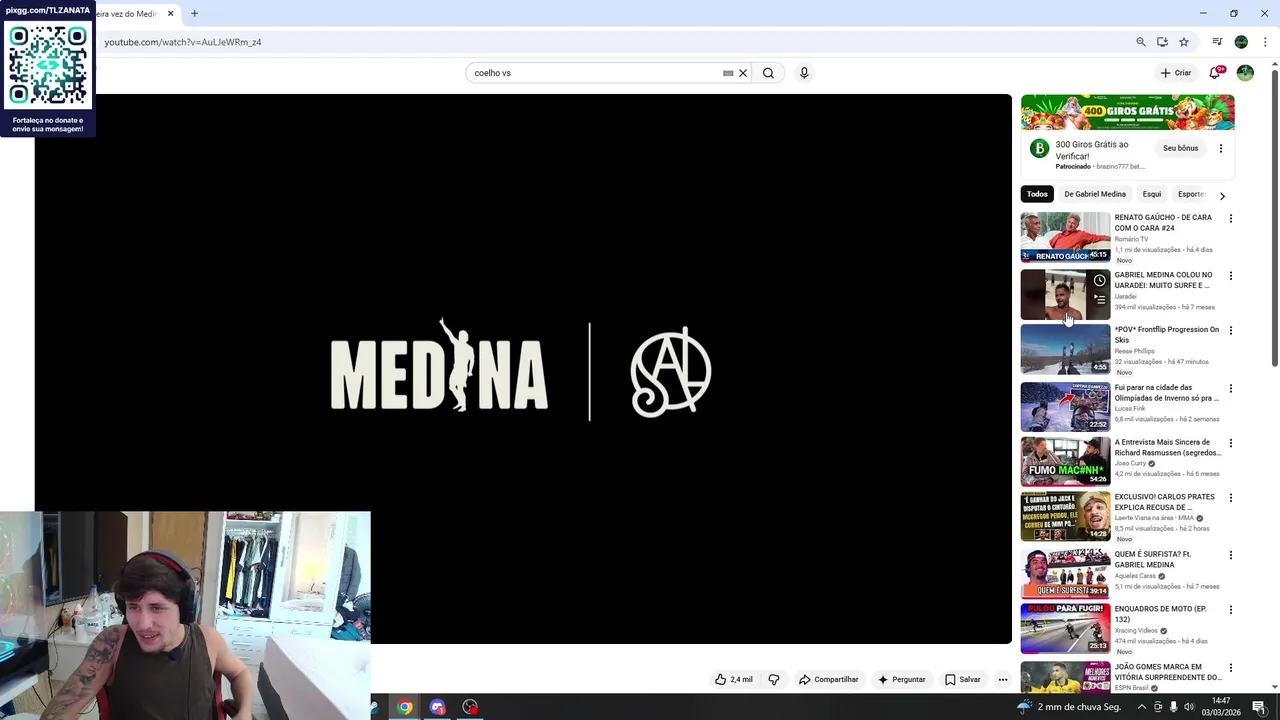Open Richard Rasmussen entrevista video thumbnail
The height and width of the screenshot is (720, 1280).
[1065, 461]
